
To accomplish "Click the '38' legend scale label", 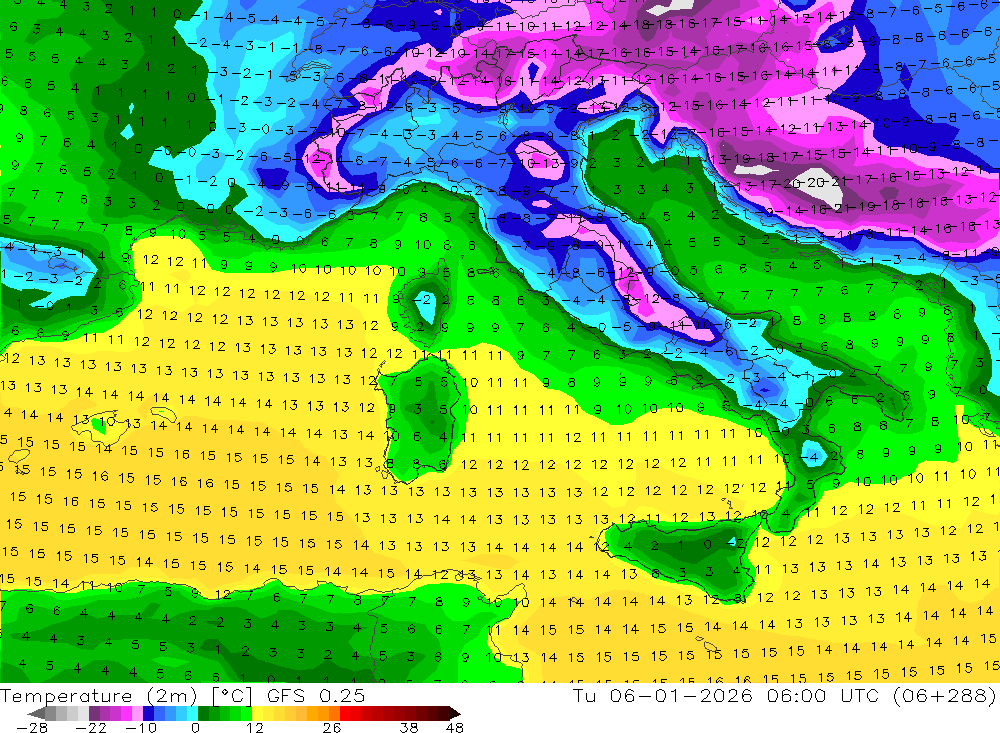I will [x=408, y=728].
